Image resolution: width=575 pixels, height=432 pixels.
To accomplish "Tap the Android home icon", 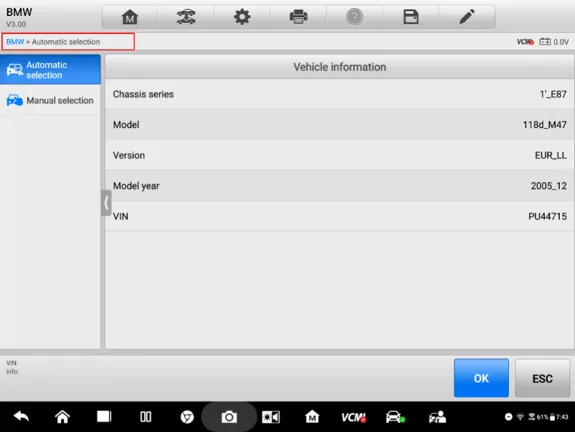I will pos(62,417).
